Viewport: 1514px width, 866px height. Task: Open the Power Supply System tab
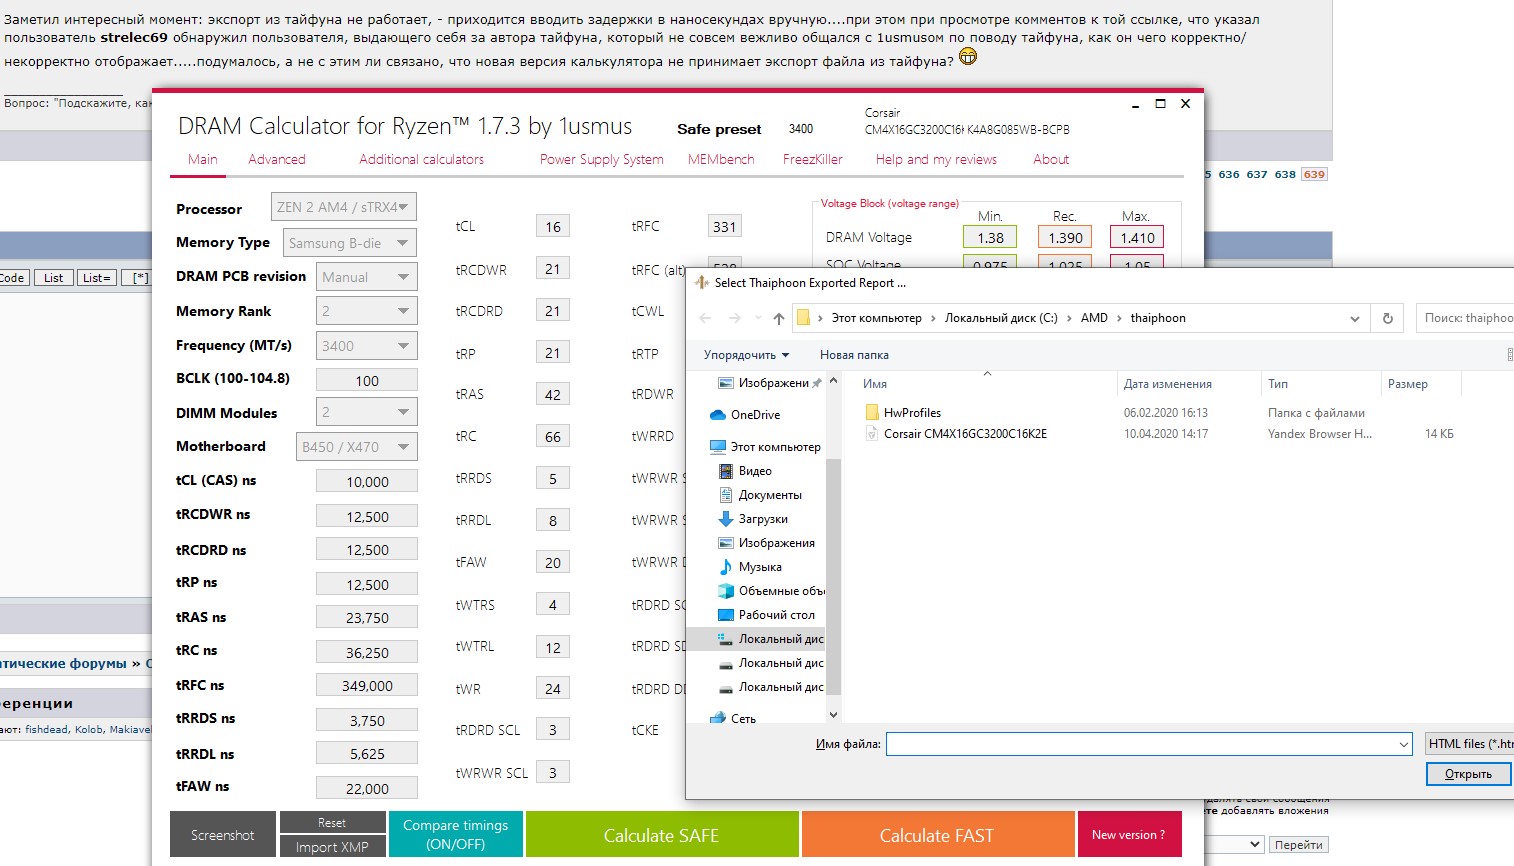coord(602,159)
